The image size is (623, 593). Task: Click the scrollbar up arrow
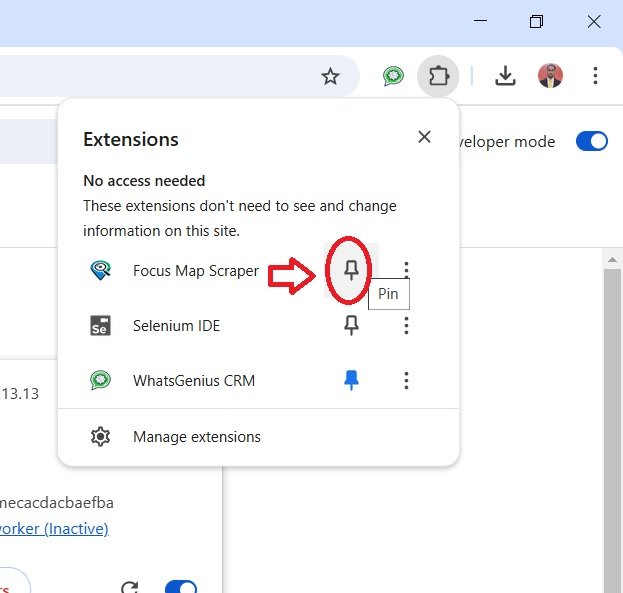[x=612, y=260]
